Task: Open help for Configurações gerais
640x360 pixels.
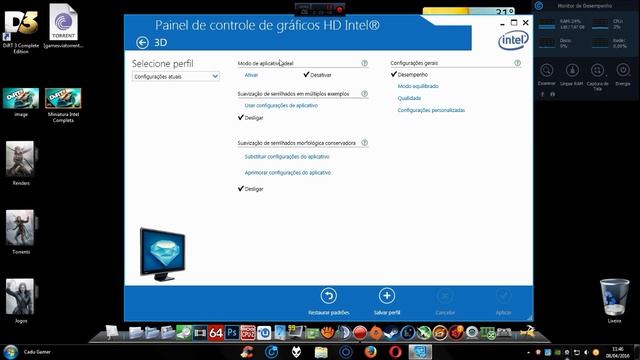Action: [x=518, y=63]
